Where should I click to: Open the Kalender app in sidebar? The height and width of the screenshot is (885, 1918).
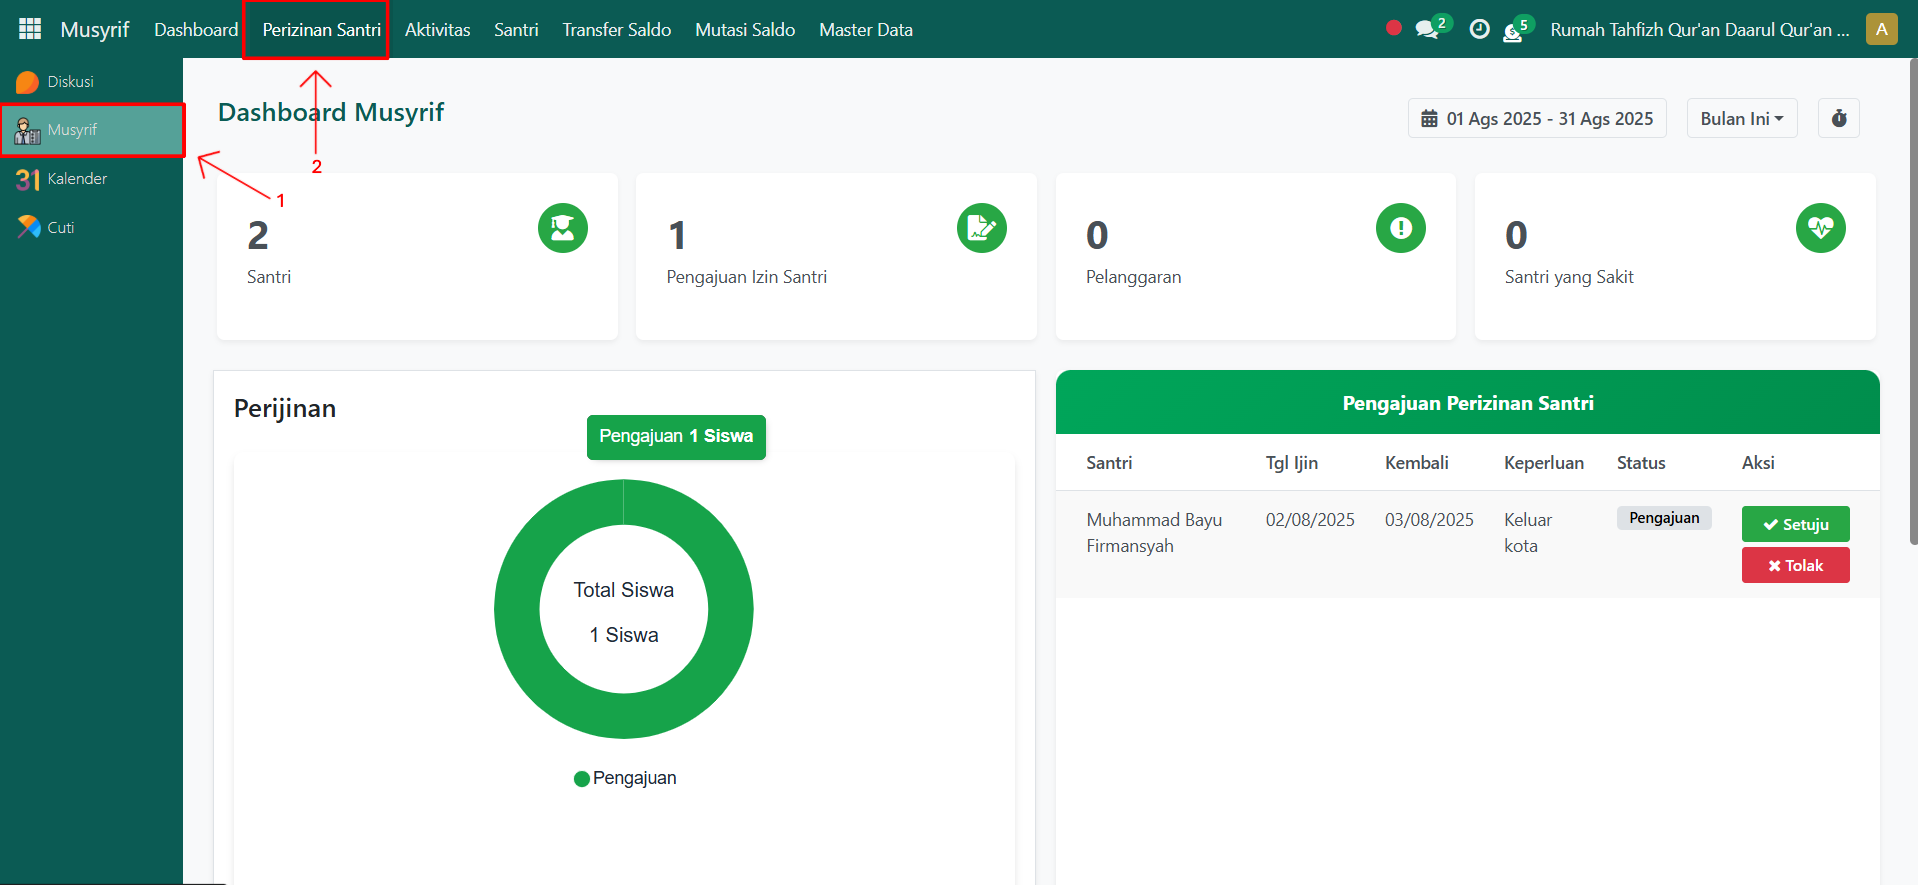click(x=77, y=179)
